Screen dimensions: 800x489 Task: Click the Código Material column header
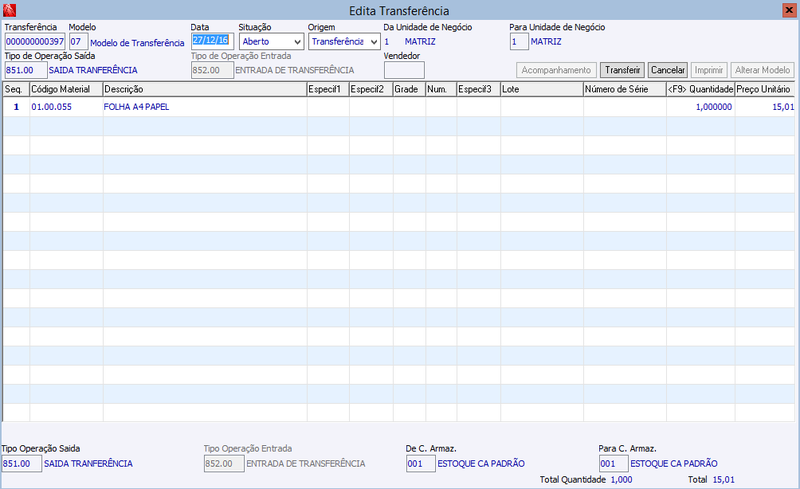(66, 89)
